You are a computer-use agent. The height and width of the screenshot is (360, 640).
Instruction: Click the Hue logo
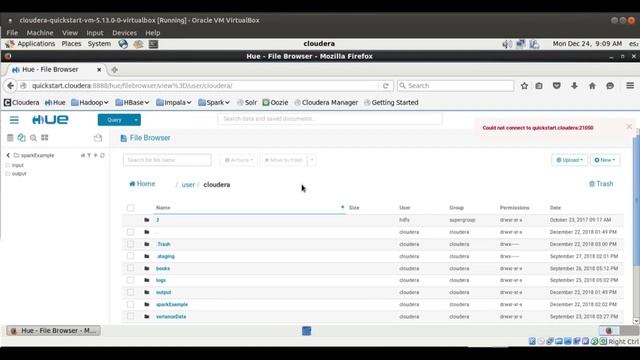click(50, 120)
